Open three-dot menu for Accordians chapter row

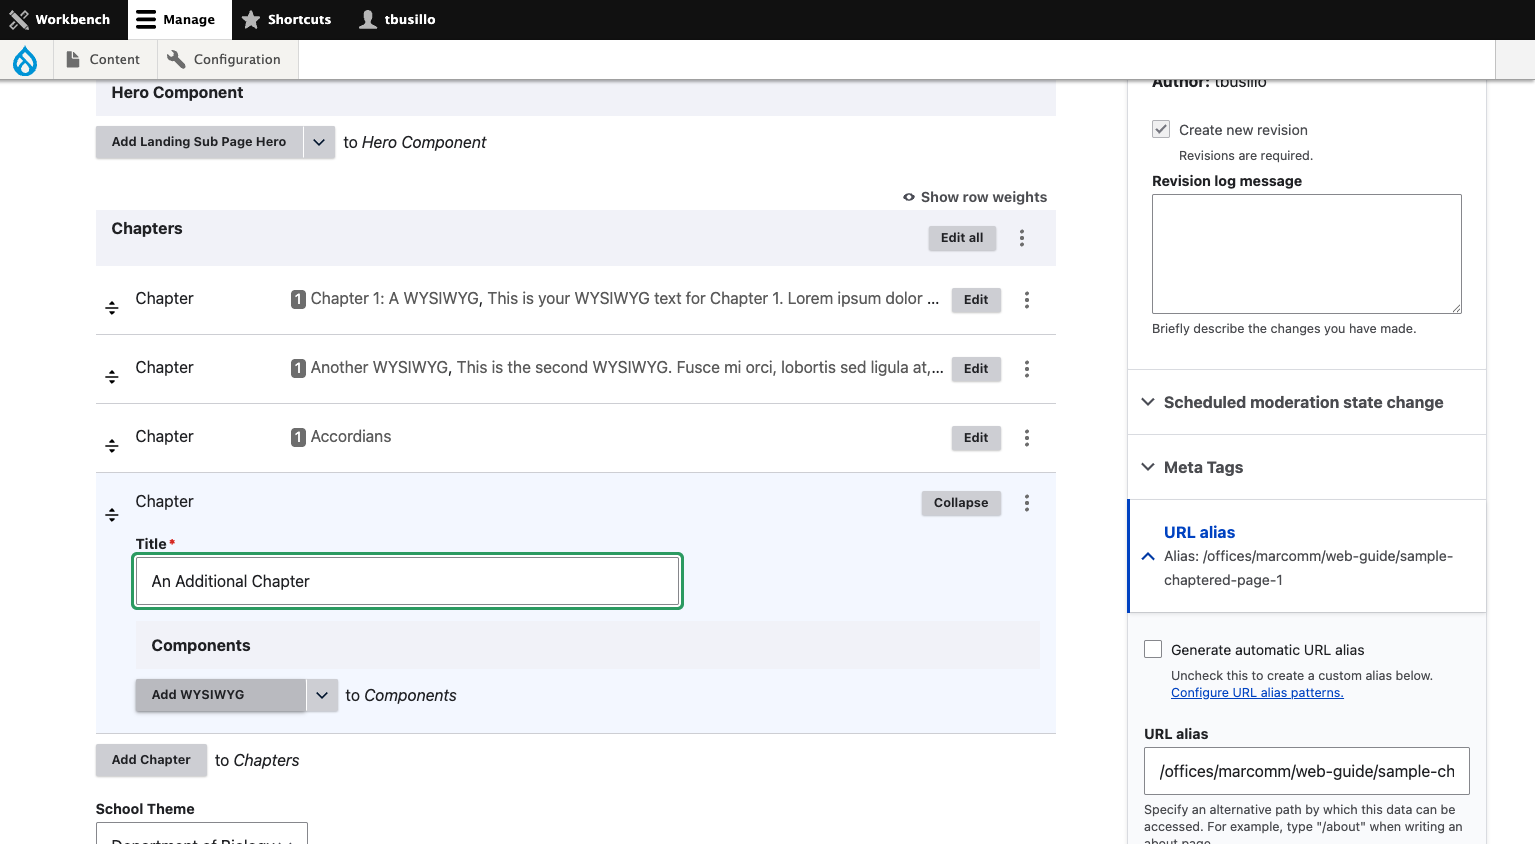[x=1027, y=438]
